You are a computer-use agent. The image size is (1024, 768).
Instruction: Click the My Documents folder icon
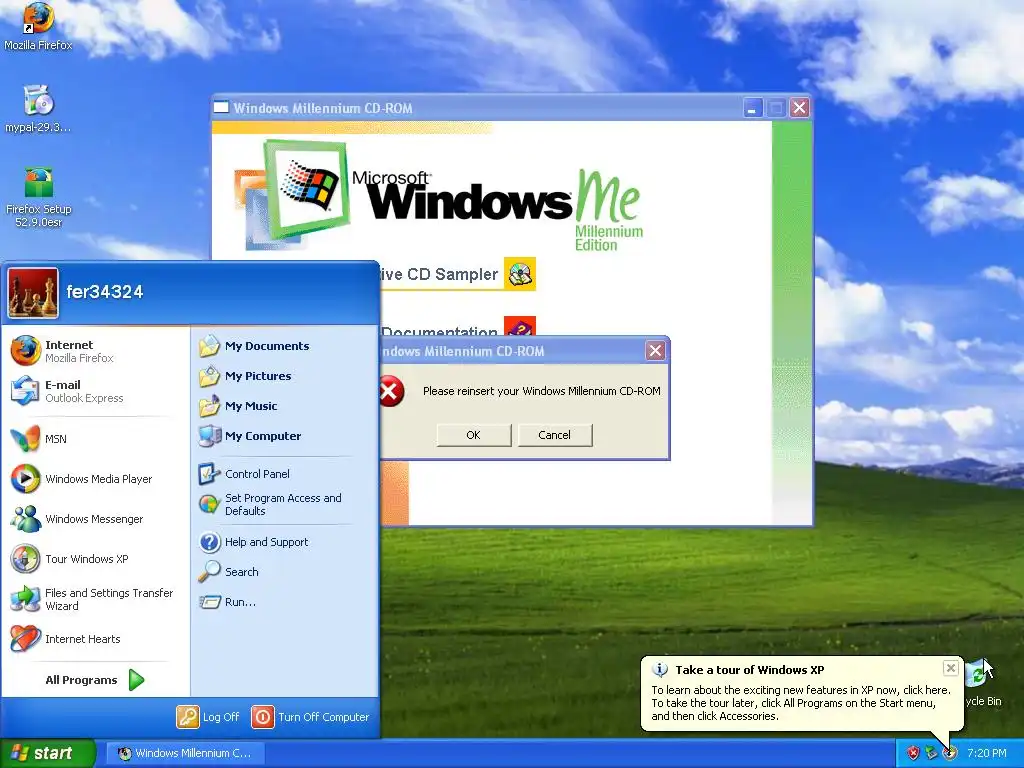[x=209, y=346]
